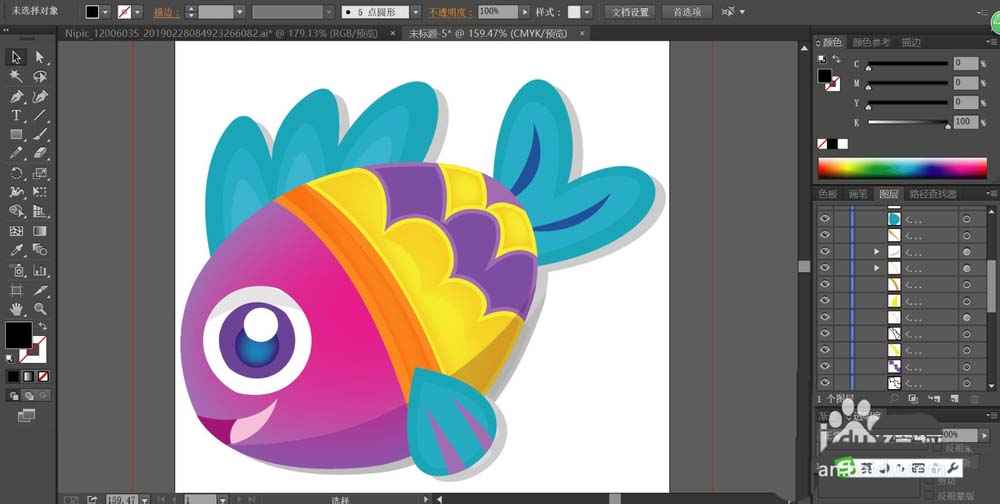1000x504 pixels.
Task: Select the Direct Selection white arrow tool
Action: click(40, 57)
